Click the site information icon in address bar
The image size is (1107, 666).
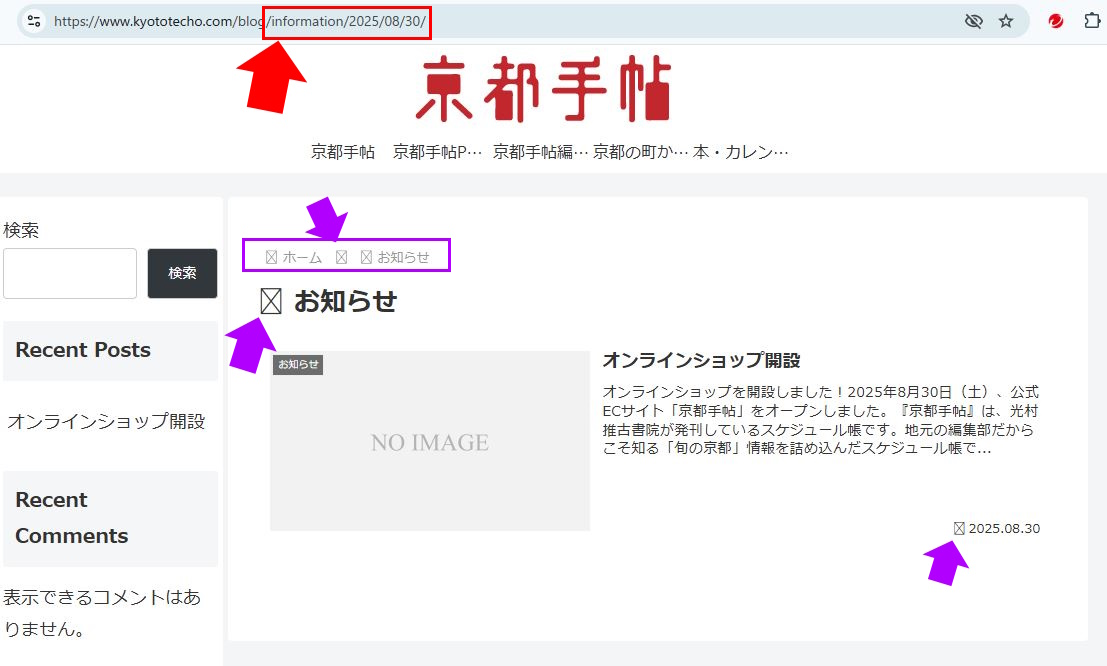33,21
